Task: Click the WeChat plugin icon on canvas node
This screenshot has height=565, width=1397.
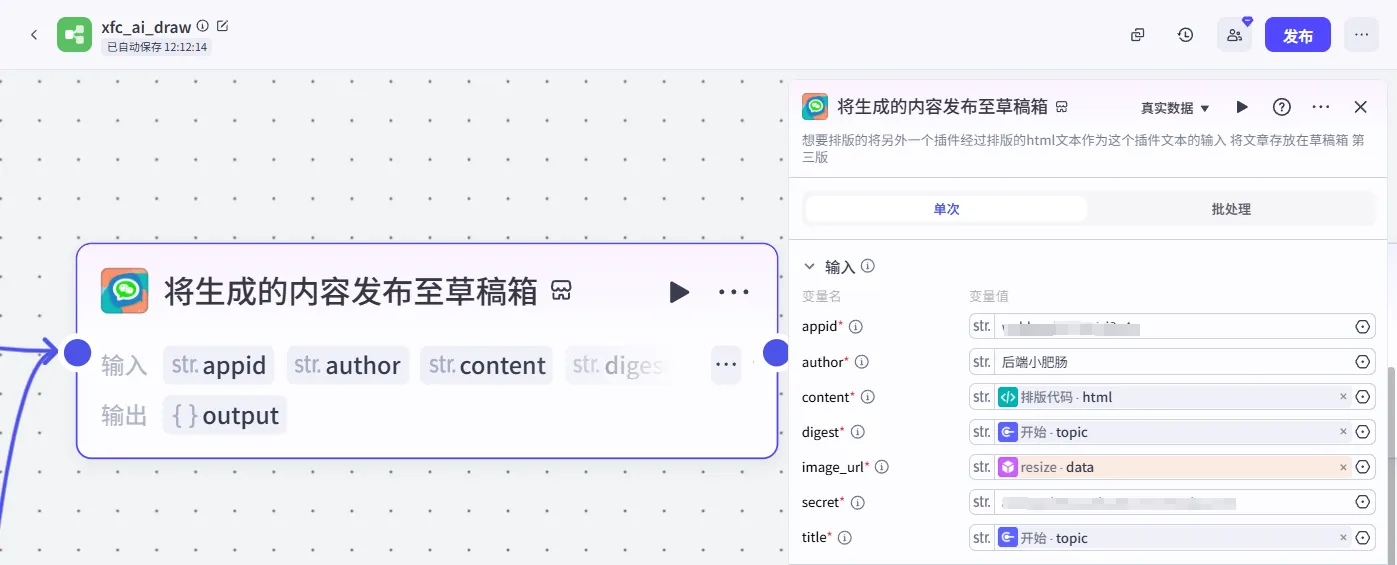Action: (125, 291)
